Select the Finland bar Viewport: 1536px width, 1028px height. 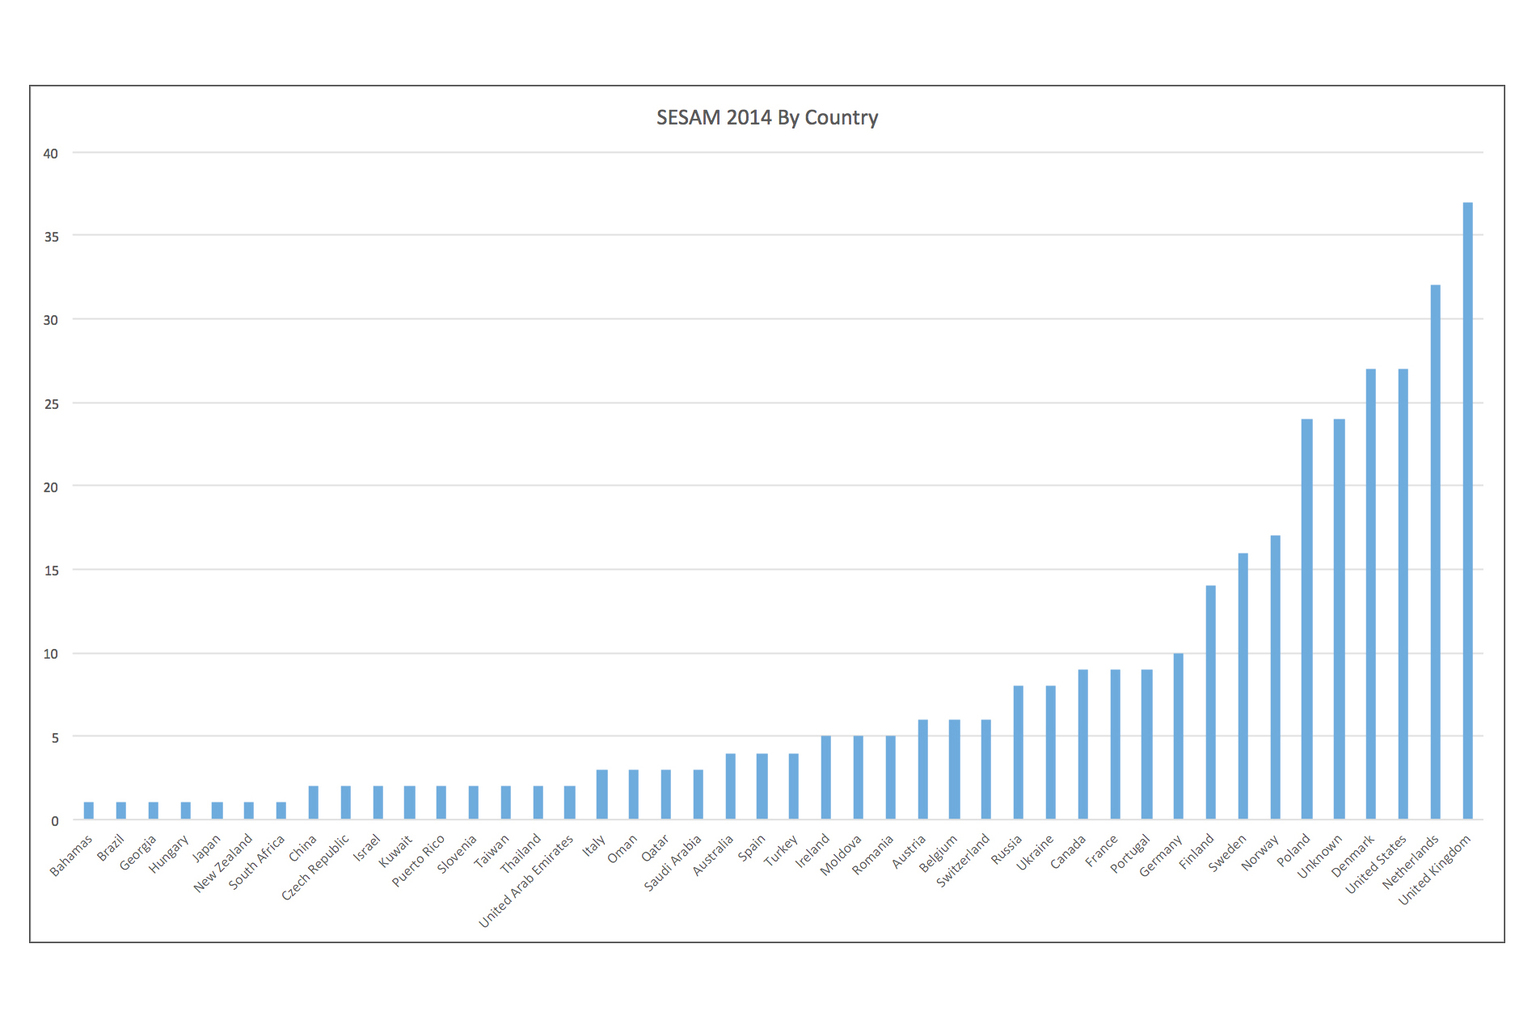click(x=1211, y=702)
